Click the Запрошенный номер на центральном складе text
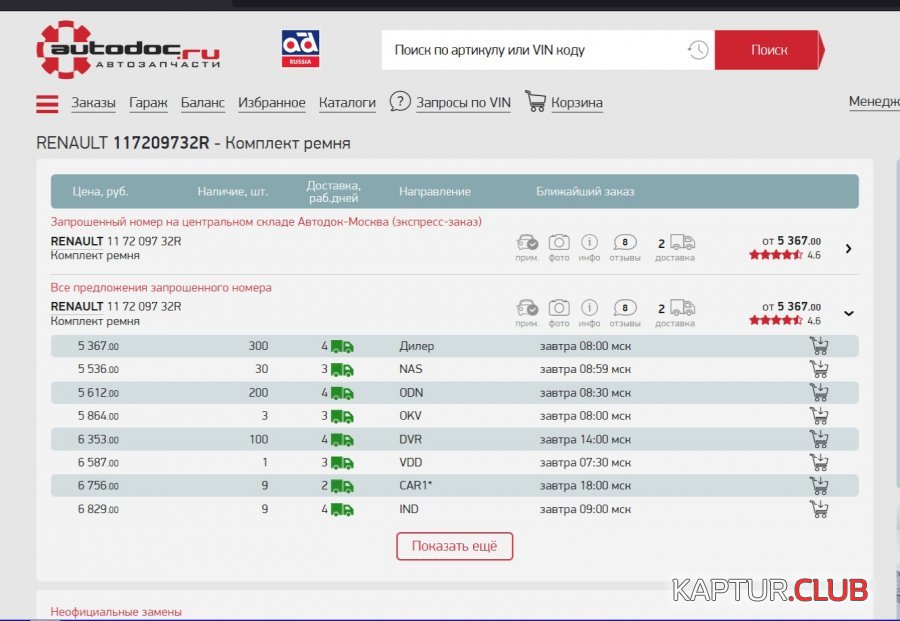Image resolution: width=900 pixels, height=621 pixels. point(266,222)
